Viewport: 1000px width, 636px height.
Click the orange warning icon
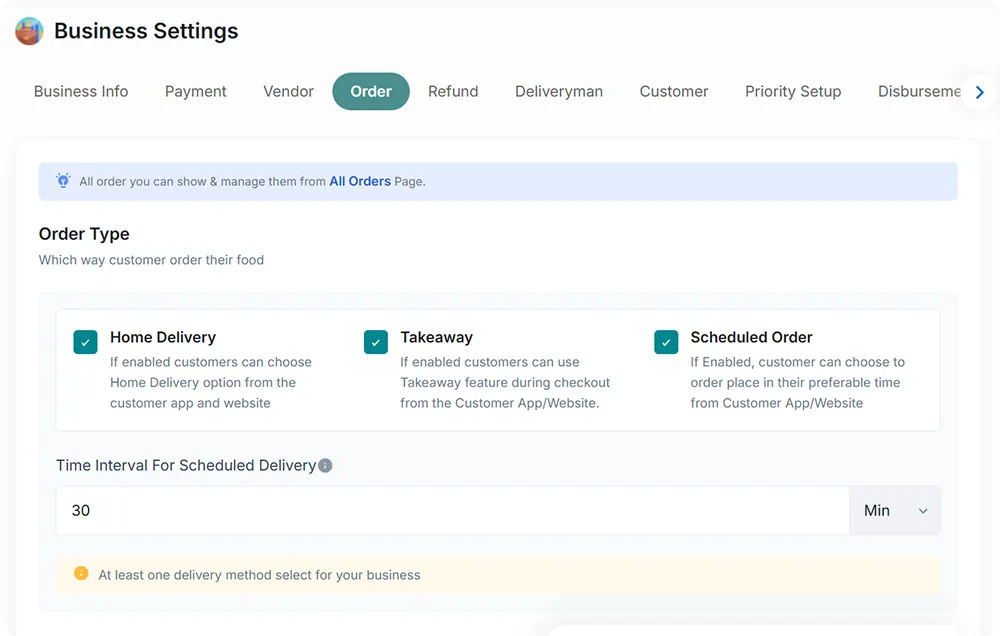[x=81, y=573]
